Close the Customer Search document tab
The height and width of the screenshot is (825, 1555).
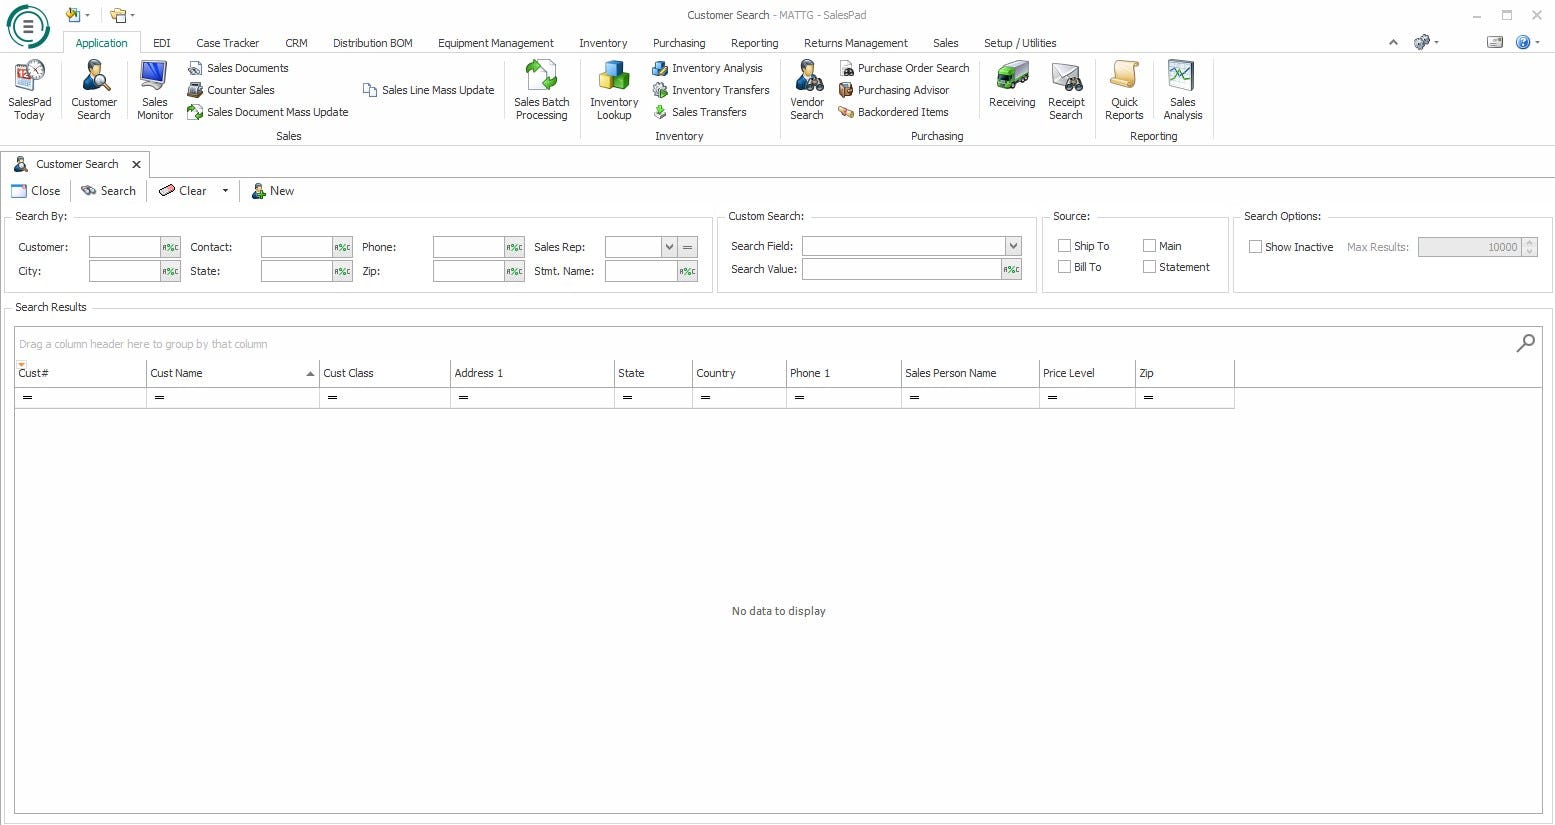(137, 164)
